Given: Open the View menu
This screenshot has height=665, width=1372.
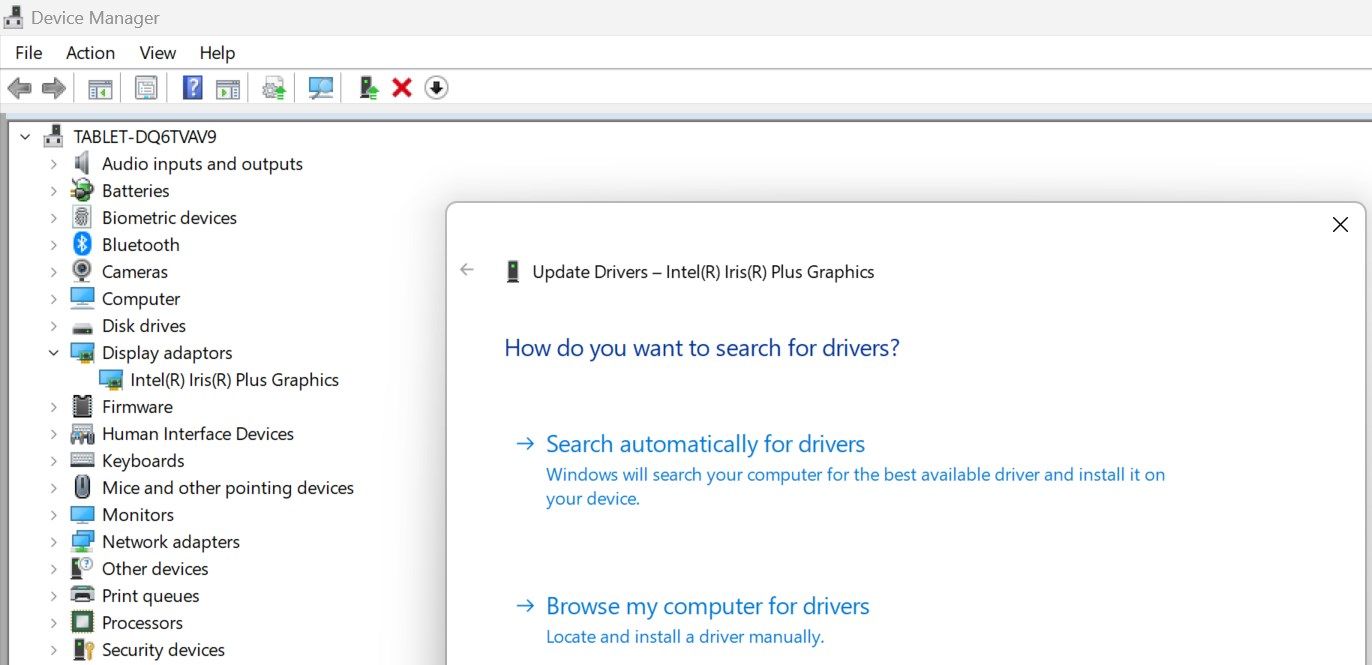Looking at the screenshot, I should 157,52.
